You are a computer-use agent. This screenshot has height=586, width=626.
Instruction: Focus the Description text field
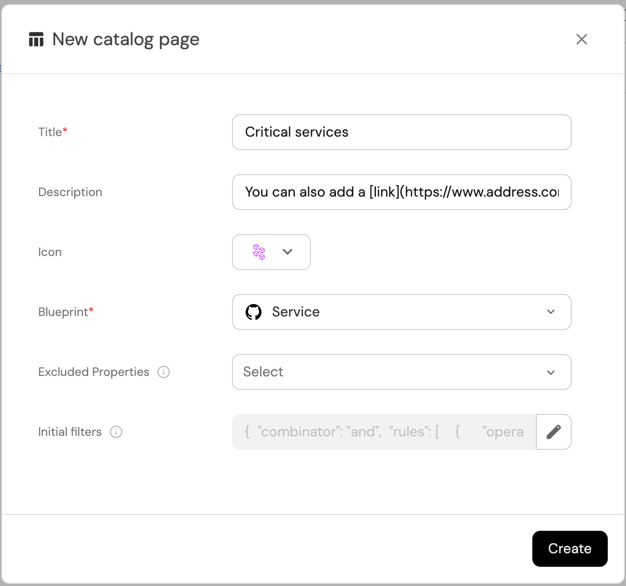pos(401,192)
